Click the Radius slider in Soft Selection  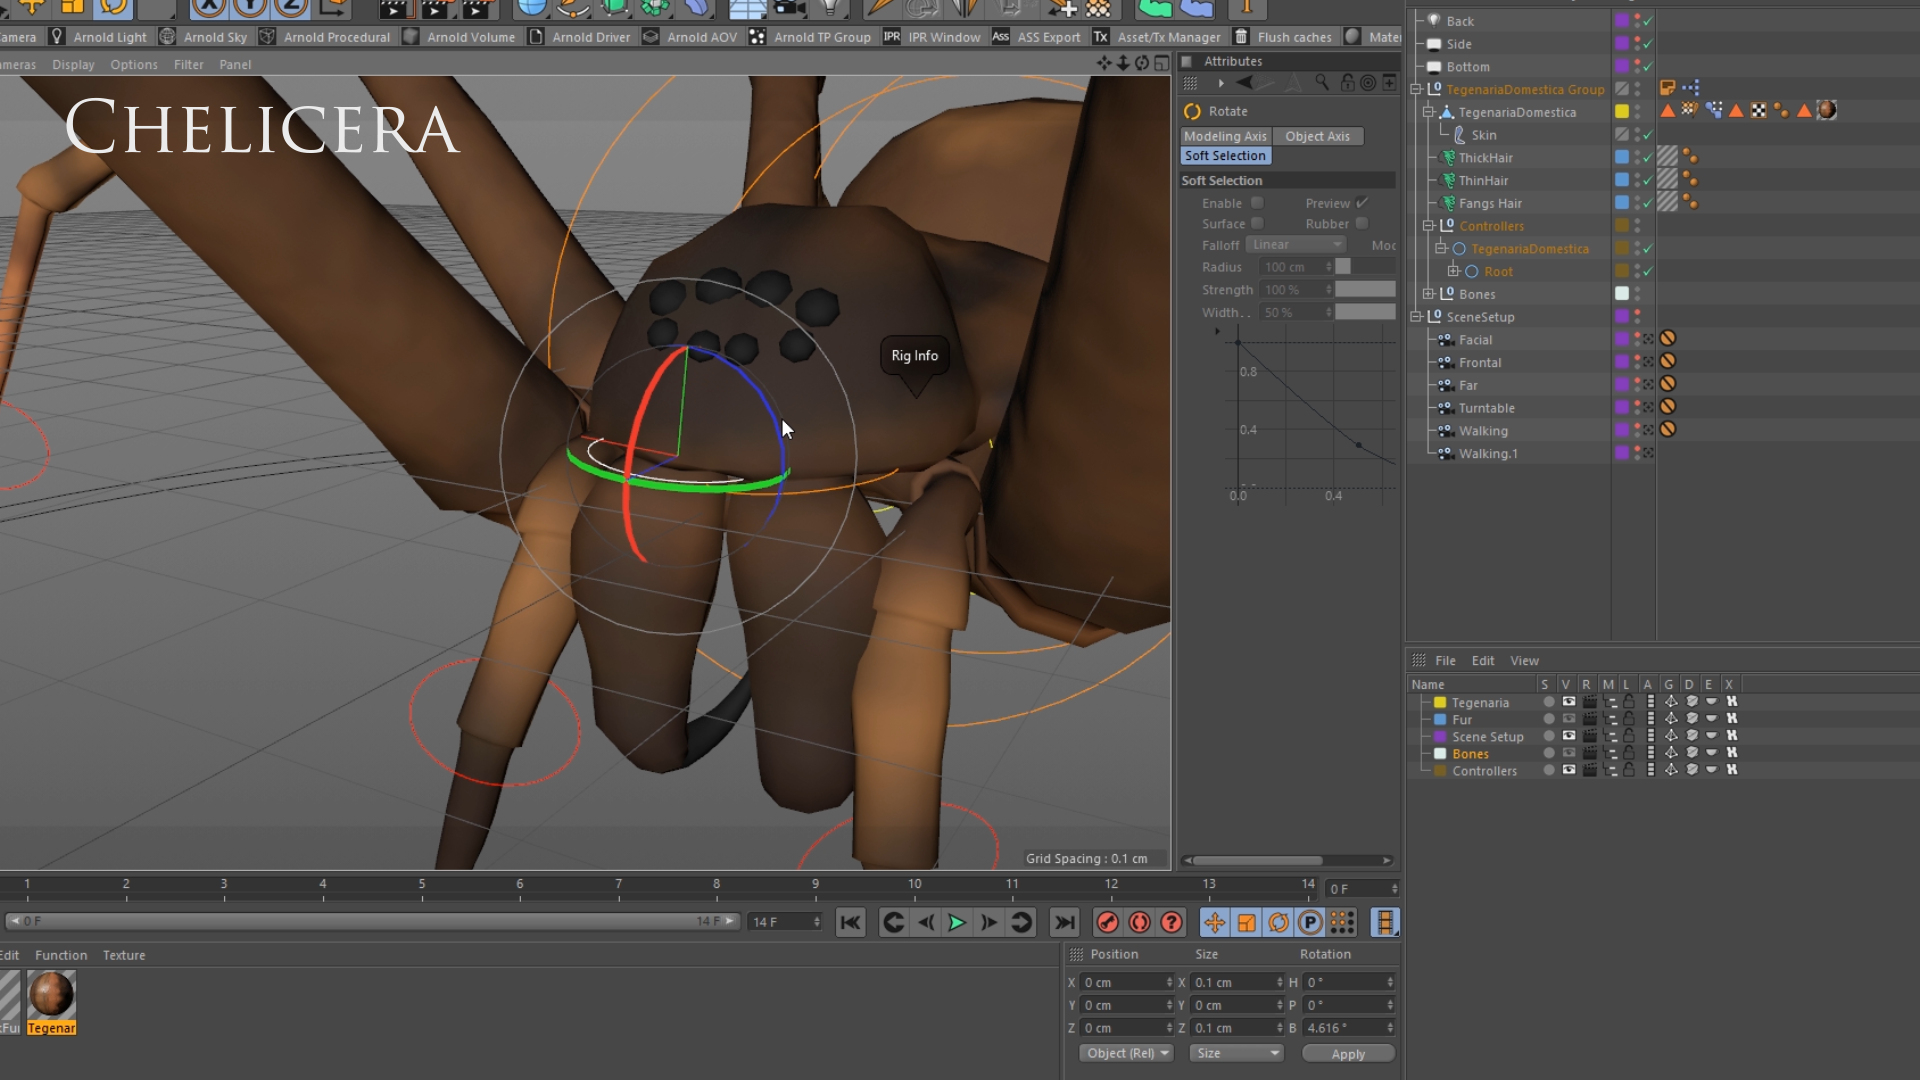pyautogui.click(x=1365, y=267)
